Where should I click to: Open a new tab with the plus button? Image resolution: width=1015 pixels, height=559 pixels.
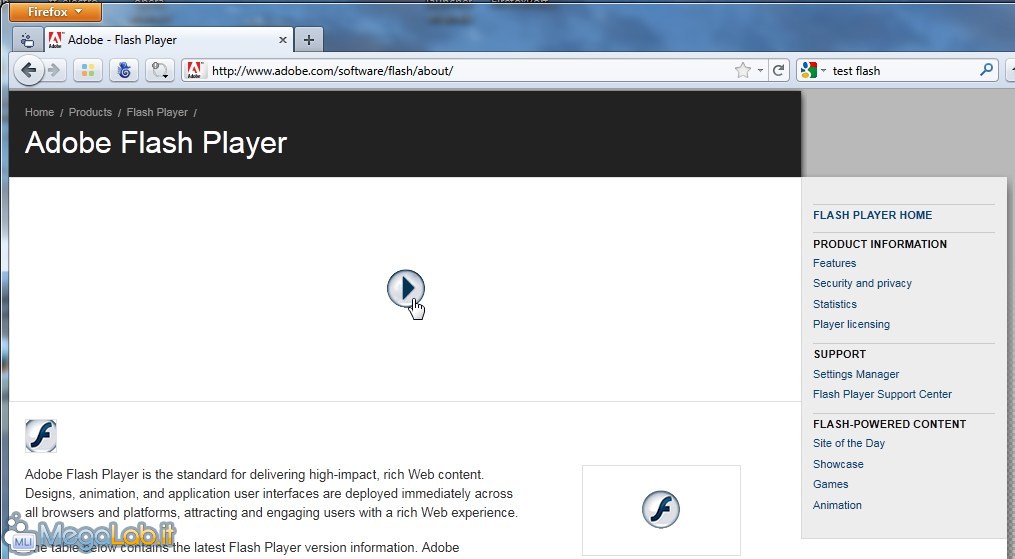pyautogui.click(x=309, y=40)
